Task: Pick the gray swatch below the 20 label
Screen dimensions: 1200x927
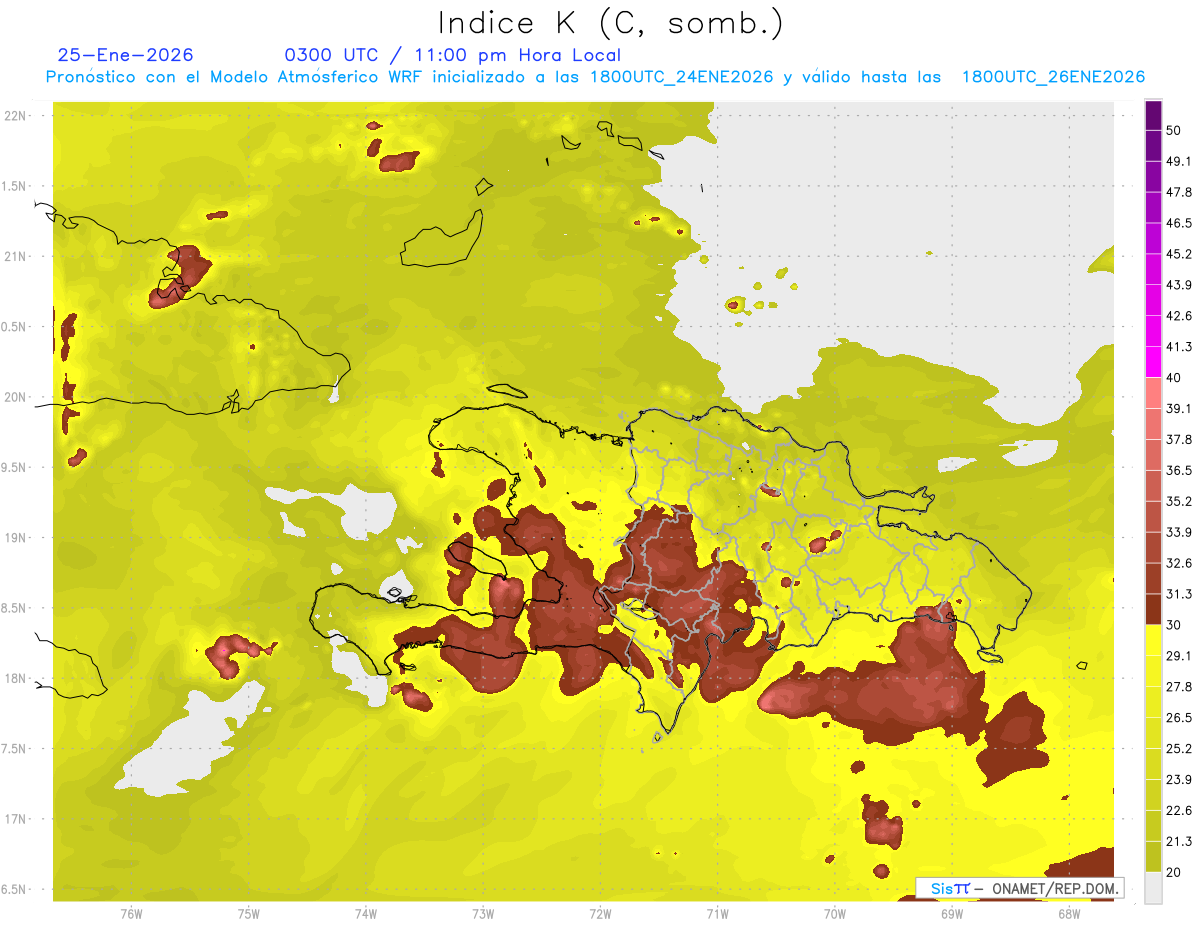Action: coord(1153,888)
